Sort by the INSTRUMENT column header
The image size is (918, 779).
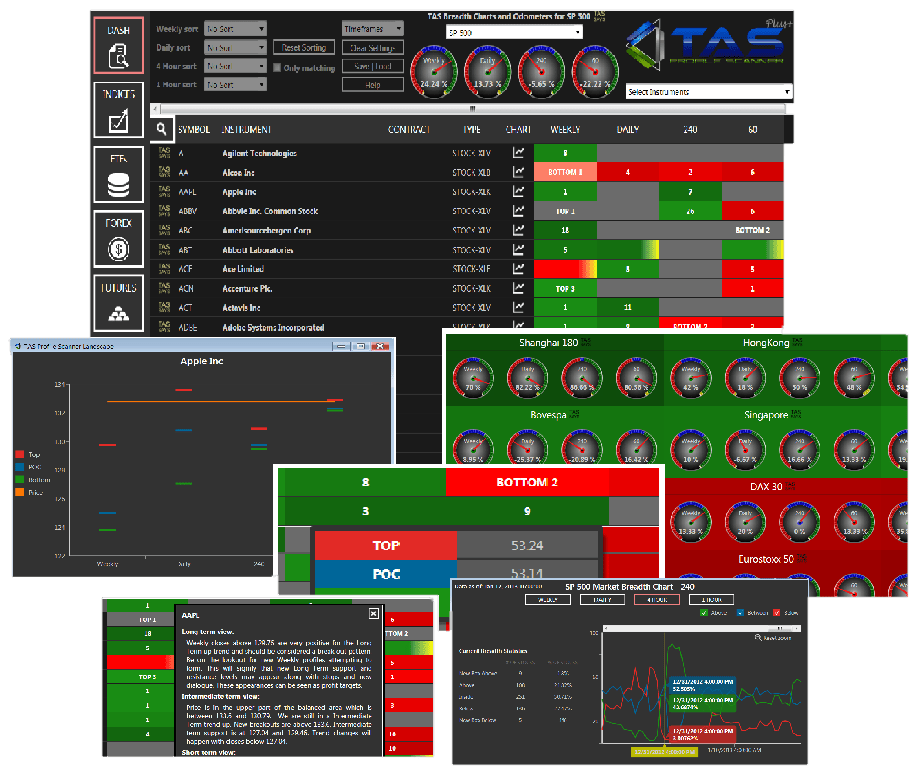click(246, 129)
